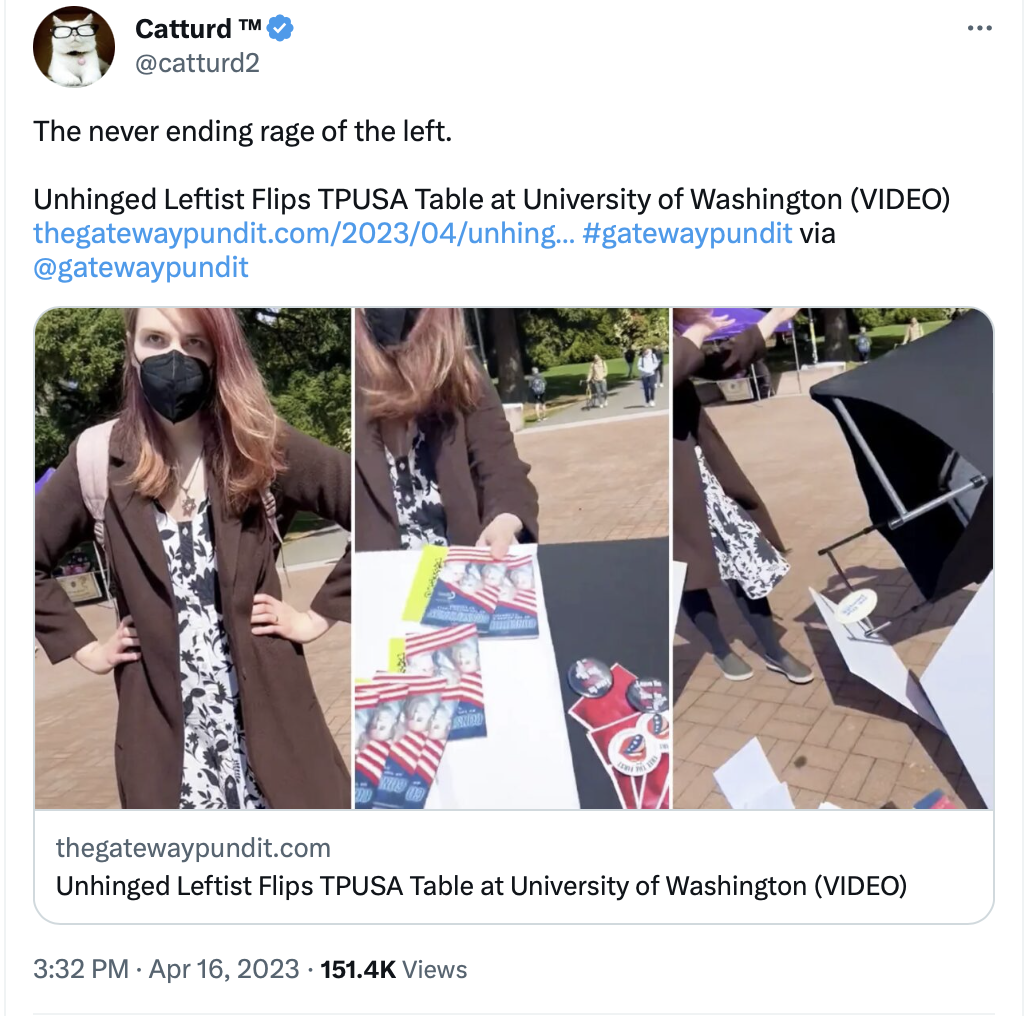The image size is (1026, 1016).
Task: Click the ™ symbol beside Catturd
Action: (x=249, y=25)
